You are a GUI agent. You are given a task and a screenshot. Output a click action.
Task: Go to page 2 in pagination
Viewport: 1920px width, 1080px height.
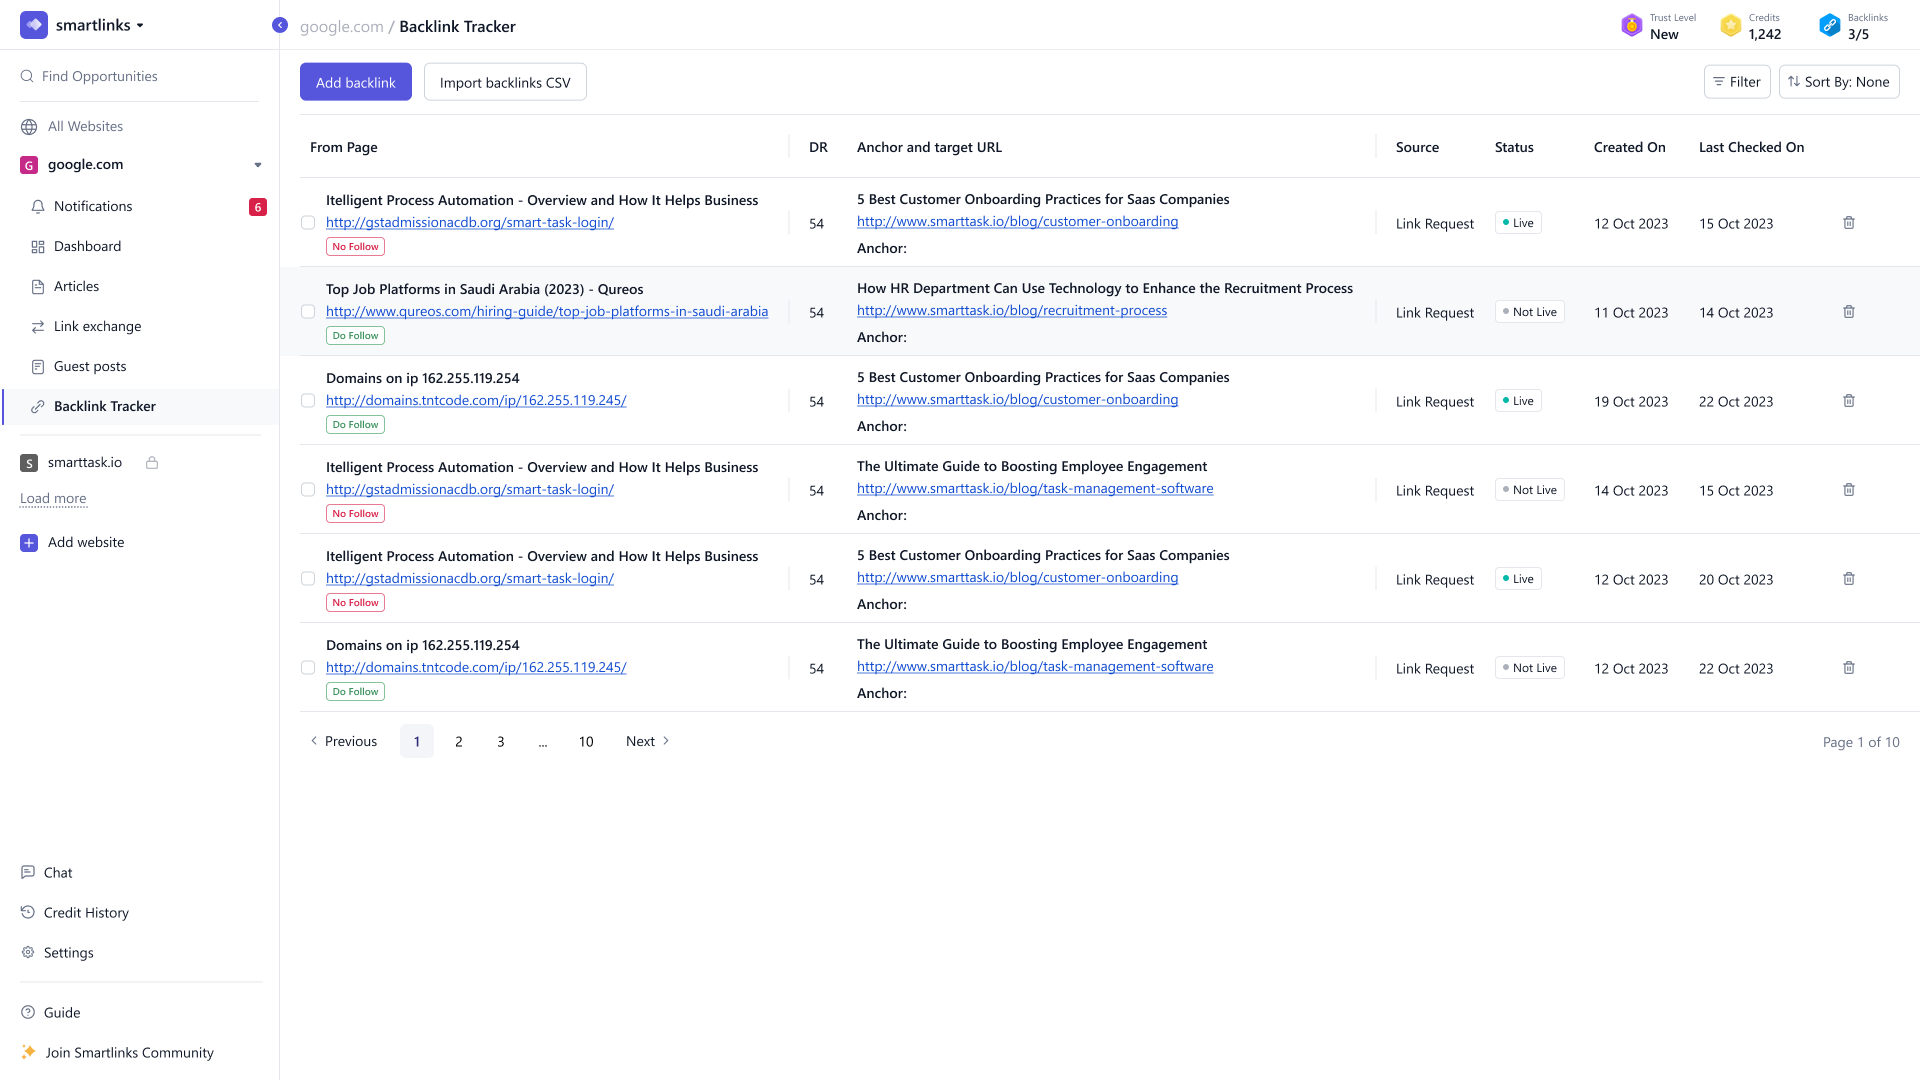tap(459, 741)
